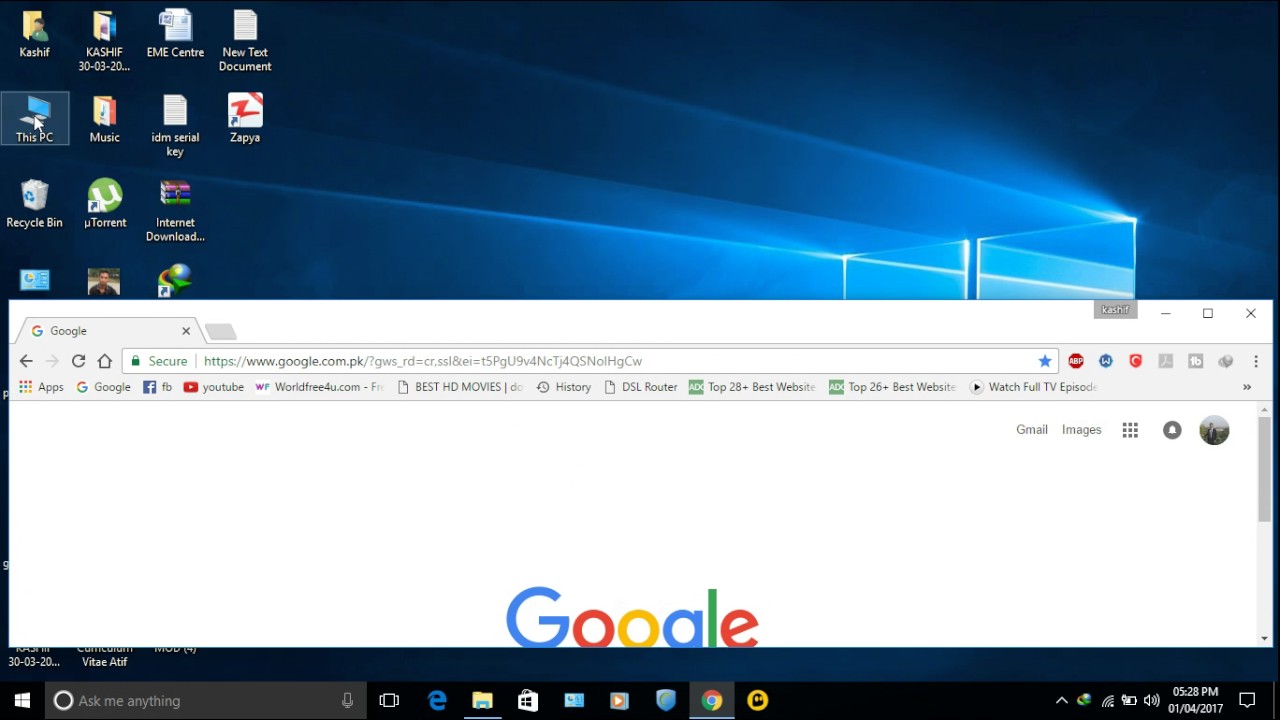This screenshot has width=1280, height=720.
Task: Select the KASHIF 30-03-20 desktop folder
Action: (104, 41)
